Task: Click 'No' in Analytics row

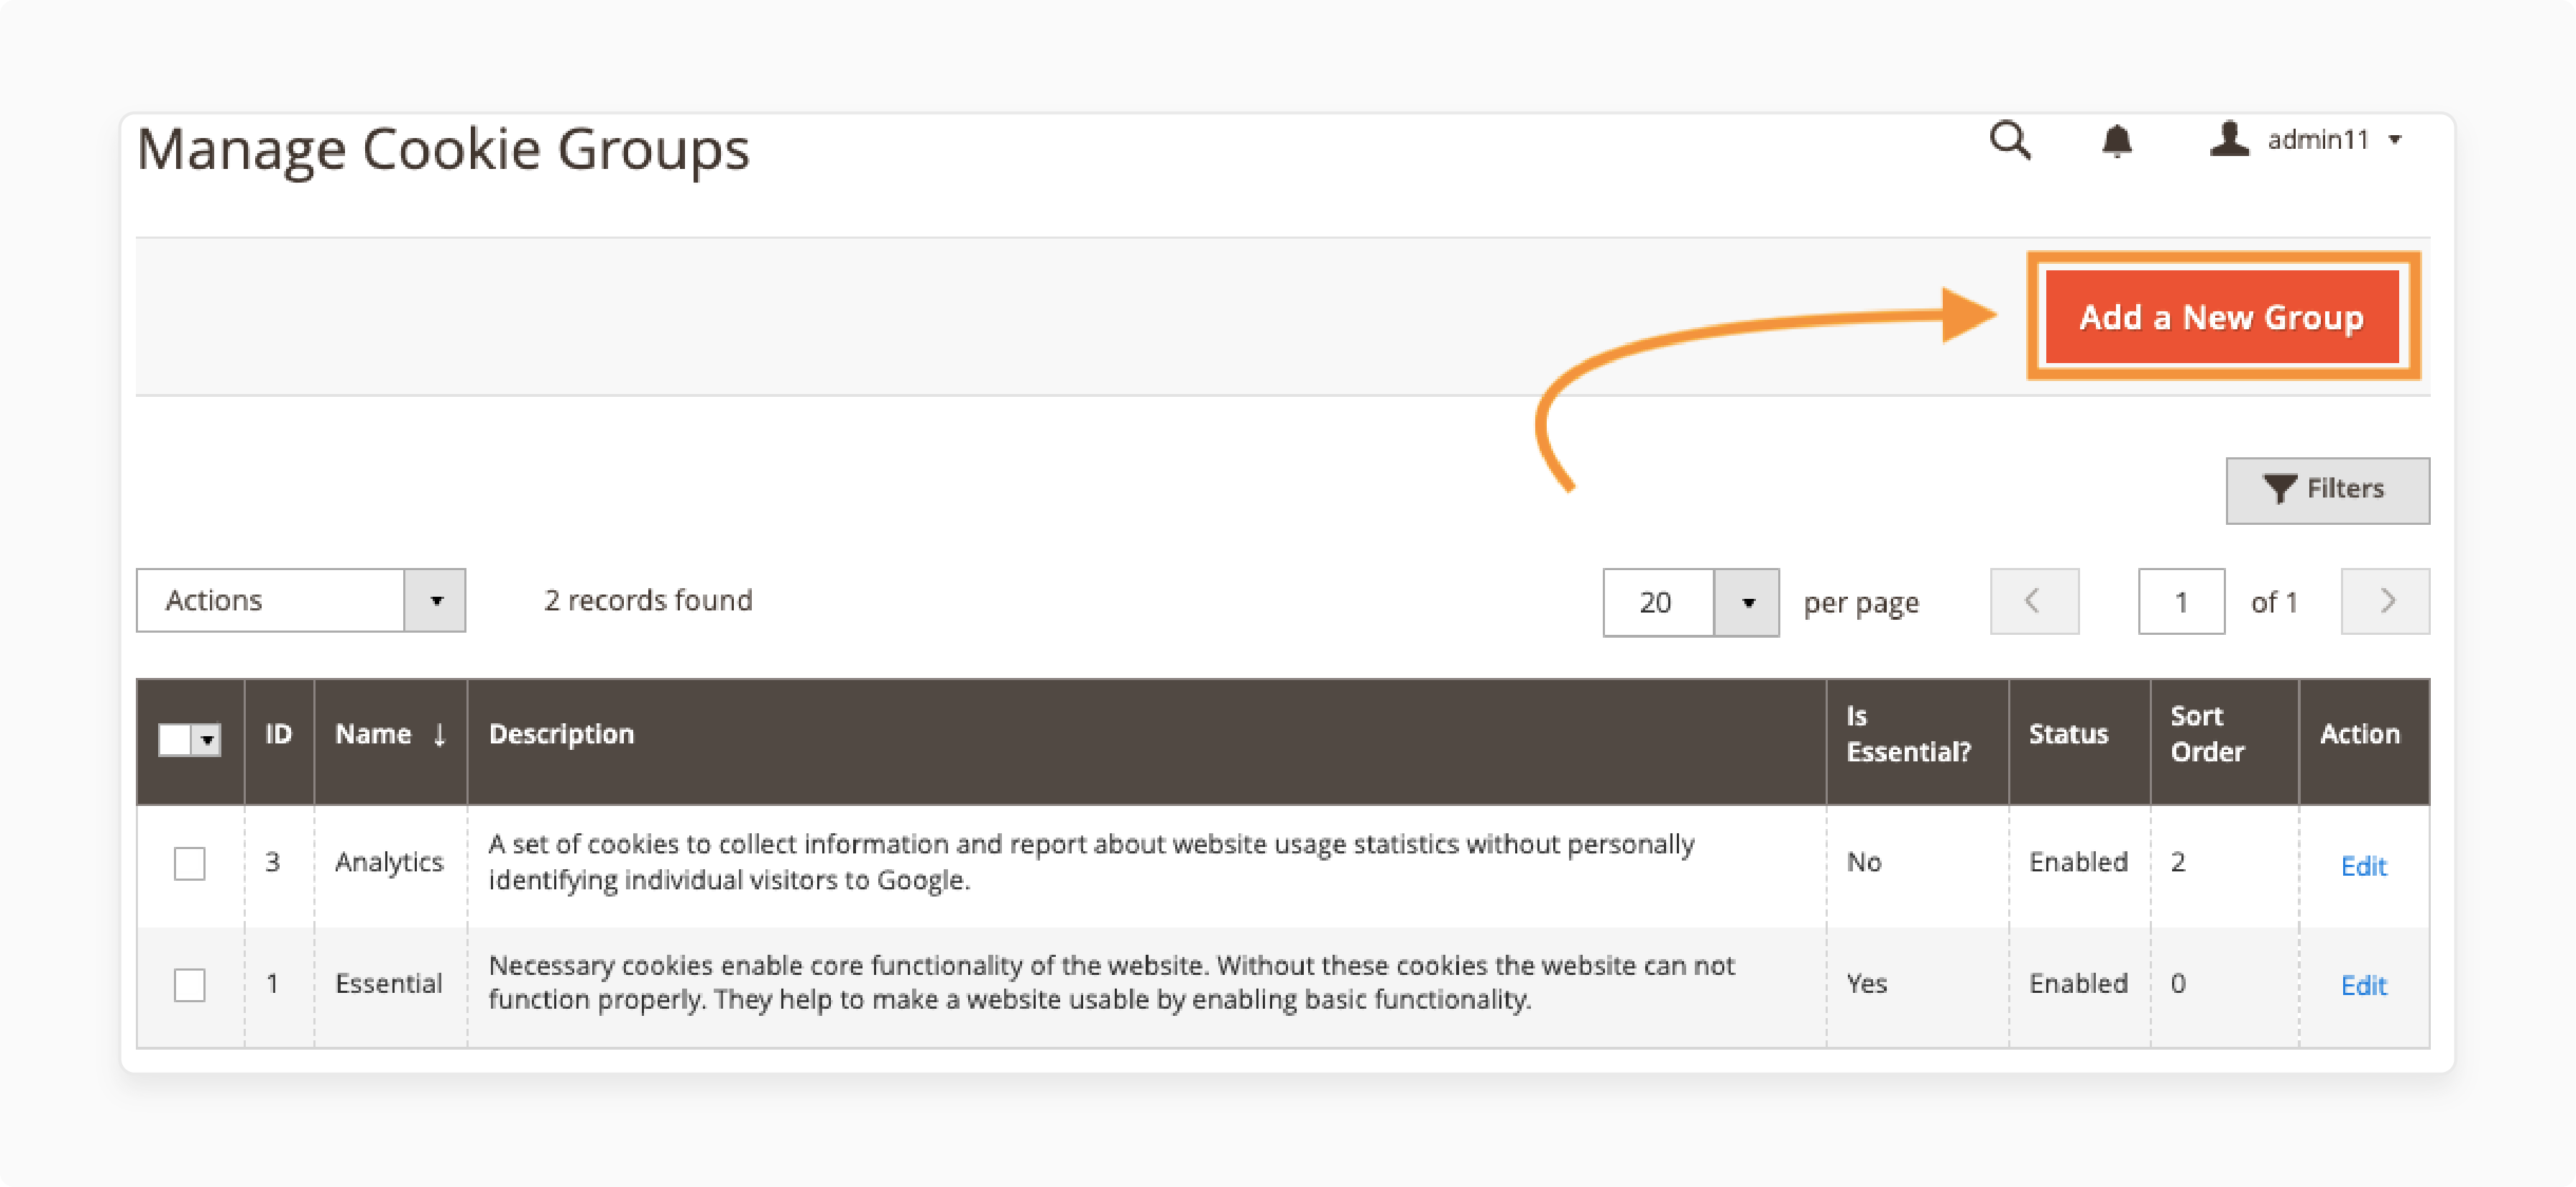Action: click(x=1863, y=863)
